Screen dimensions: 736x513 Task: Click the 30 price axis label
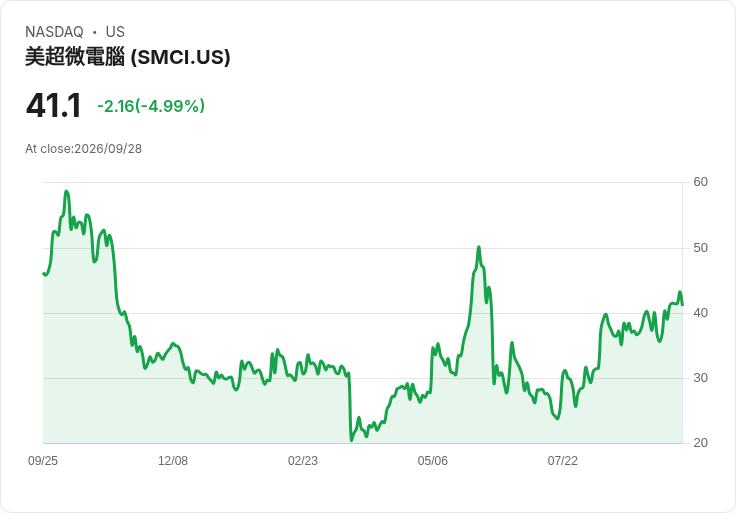click(700, 378)
